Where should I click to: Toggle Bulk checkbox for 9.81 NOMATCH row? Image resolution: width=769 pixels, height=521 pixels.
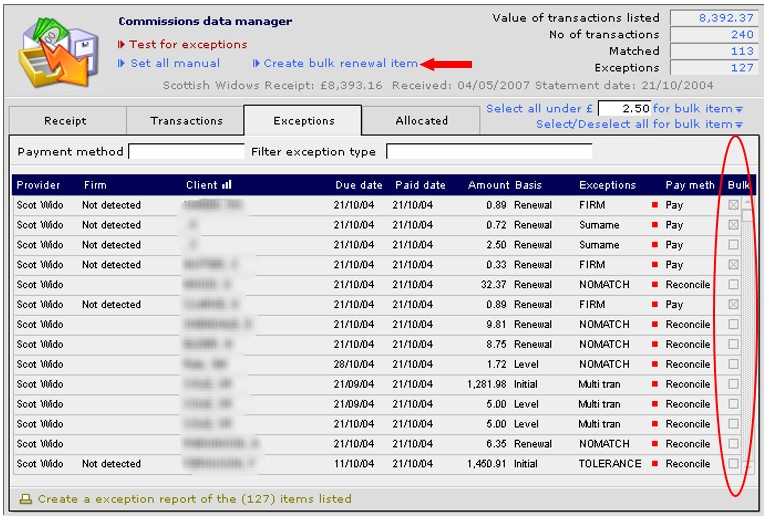tap(733, 324)
